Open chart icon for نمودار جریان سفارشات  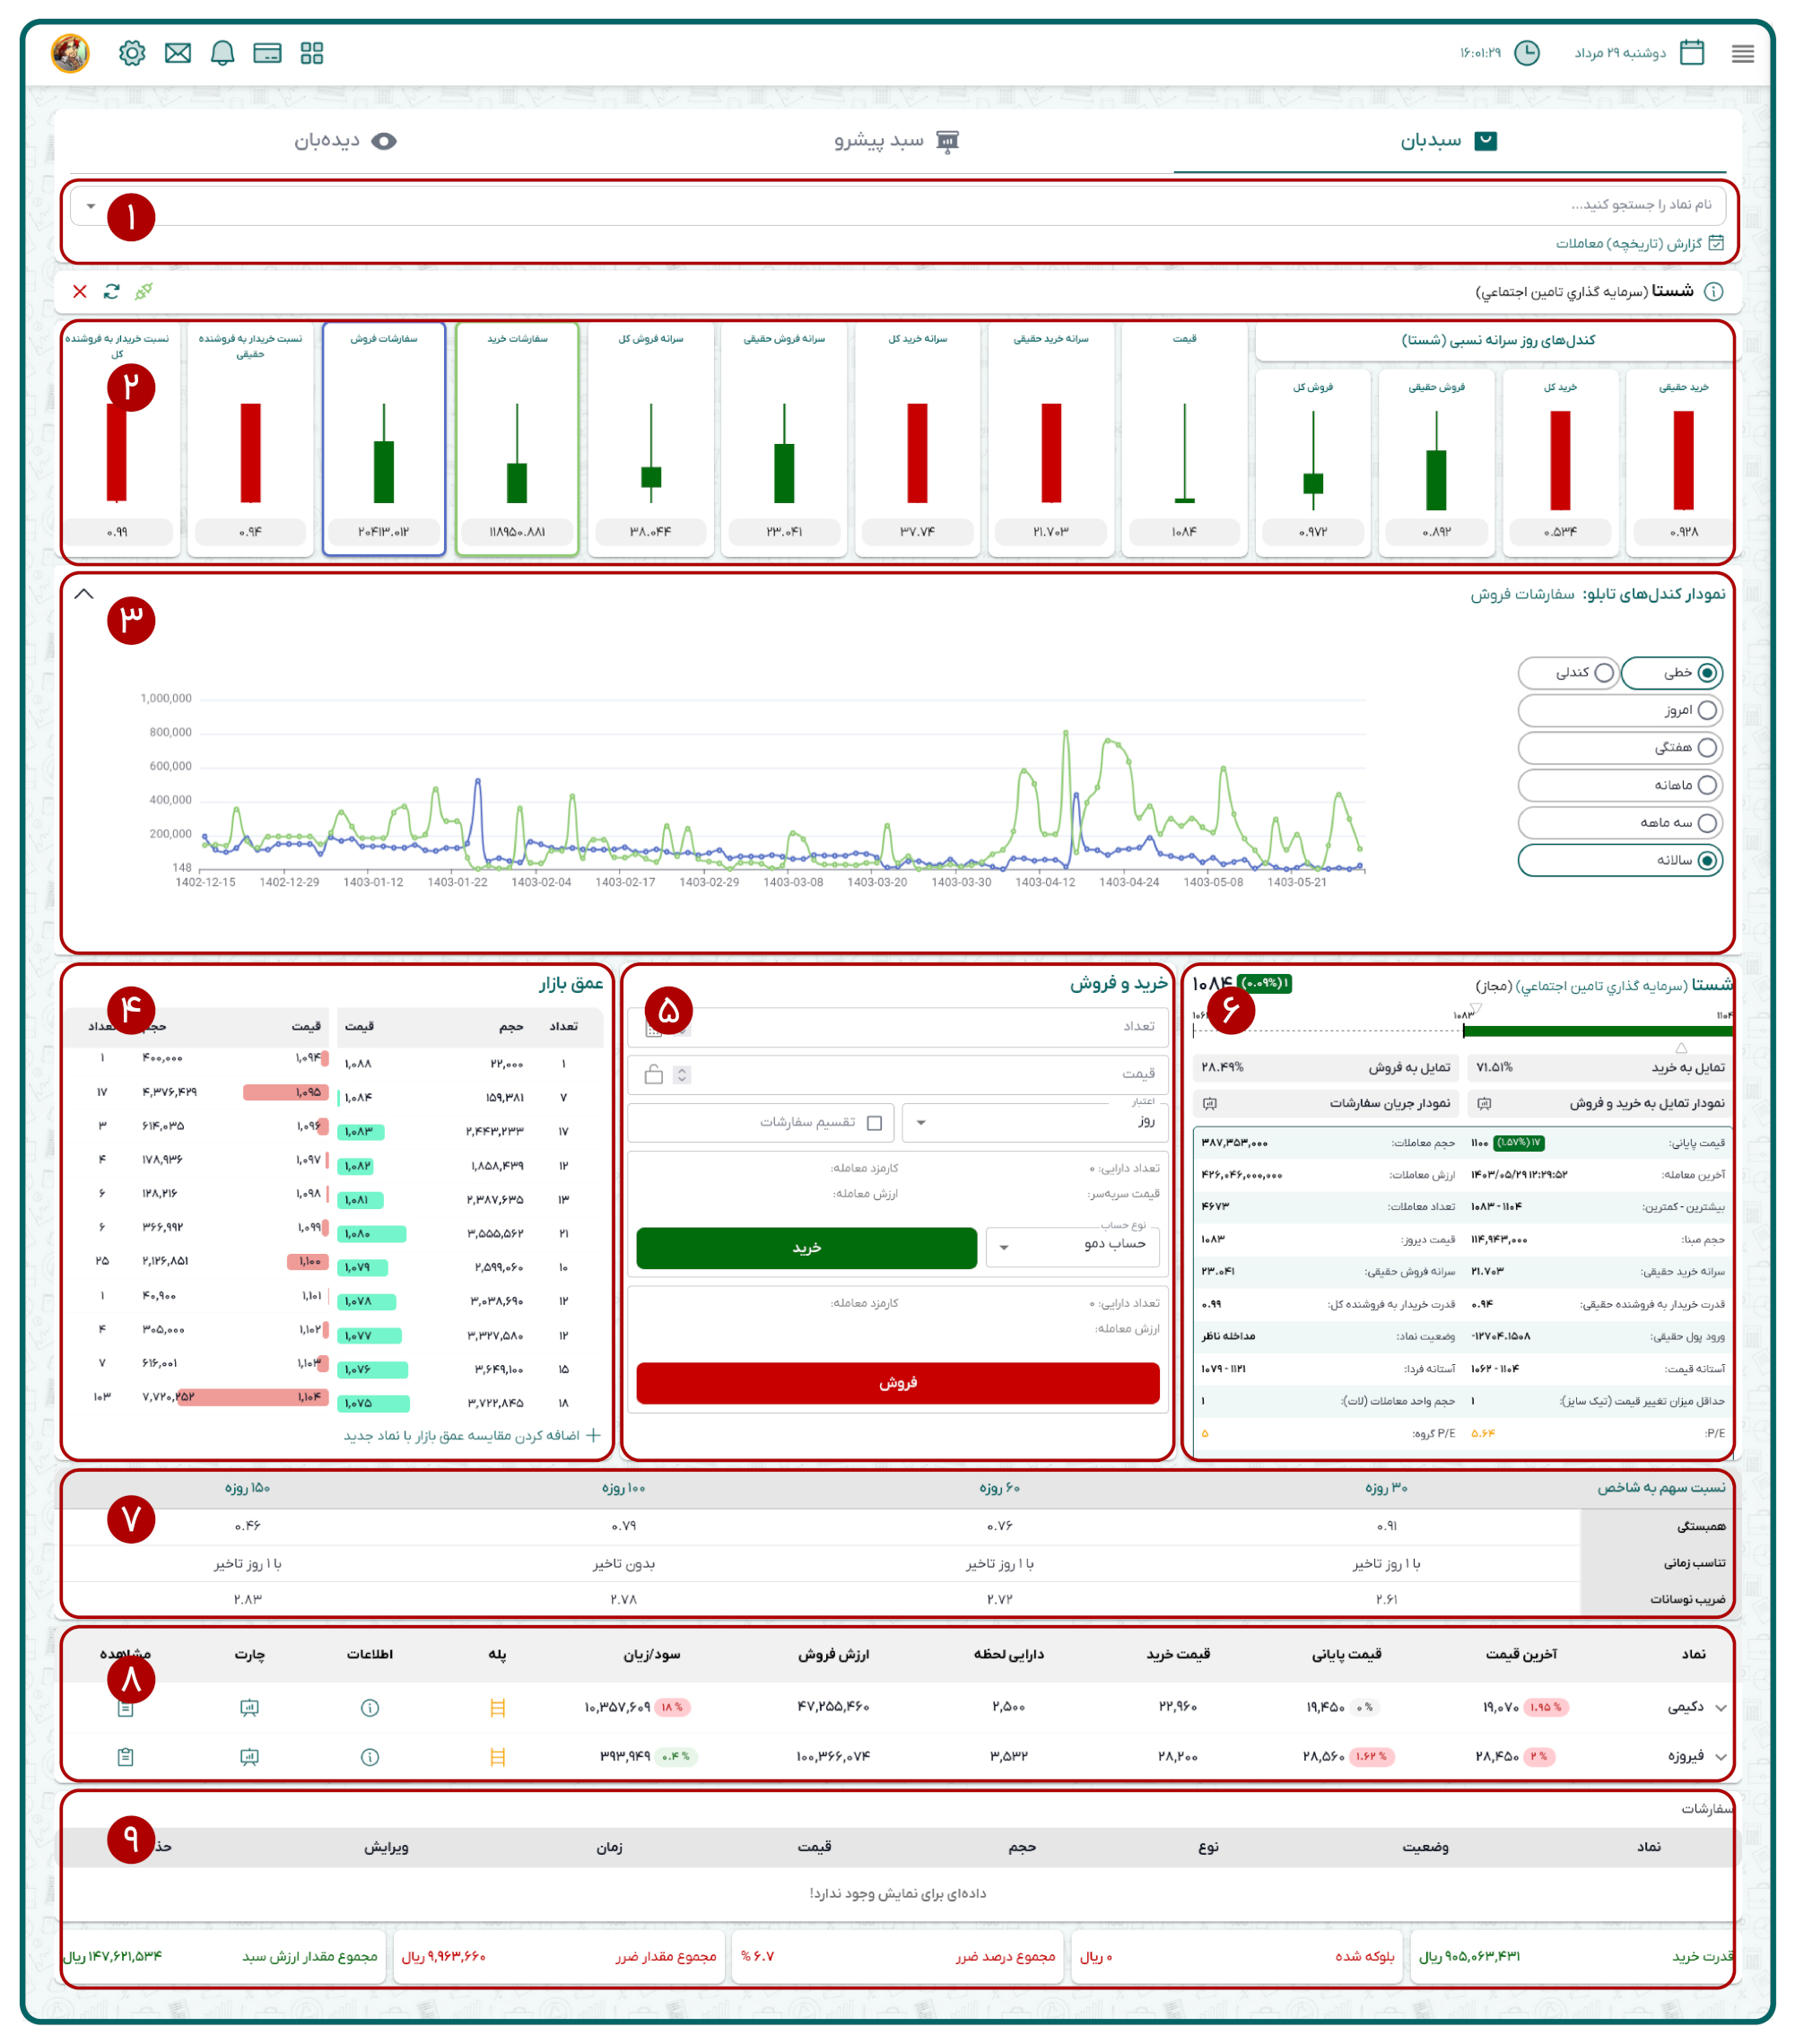1210,1103
